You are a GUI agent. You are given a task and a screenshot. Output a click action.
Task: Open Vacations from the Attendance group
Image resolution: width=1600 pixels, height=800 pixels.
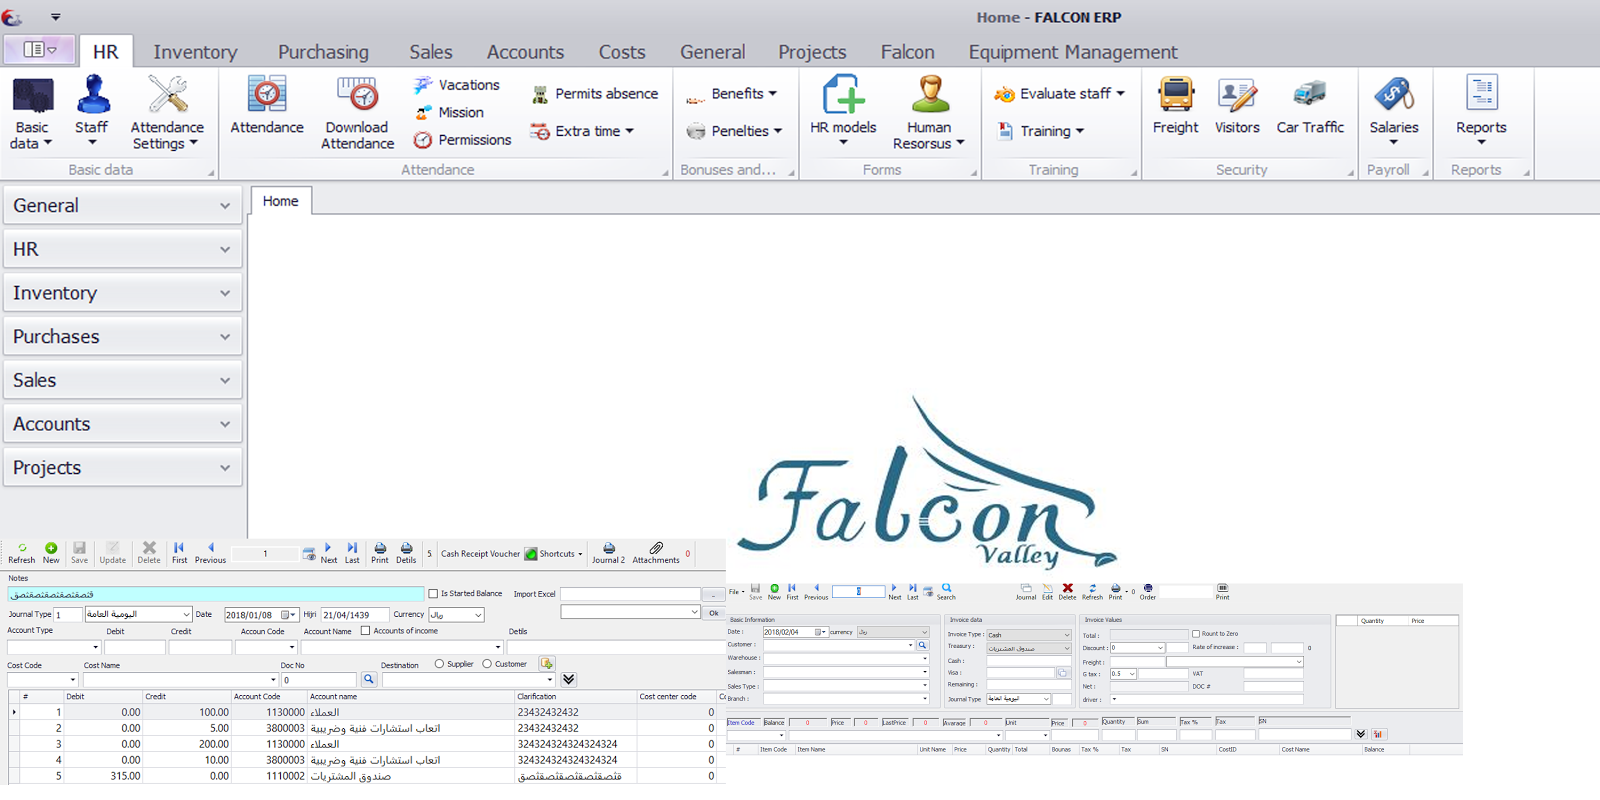457,85
